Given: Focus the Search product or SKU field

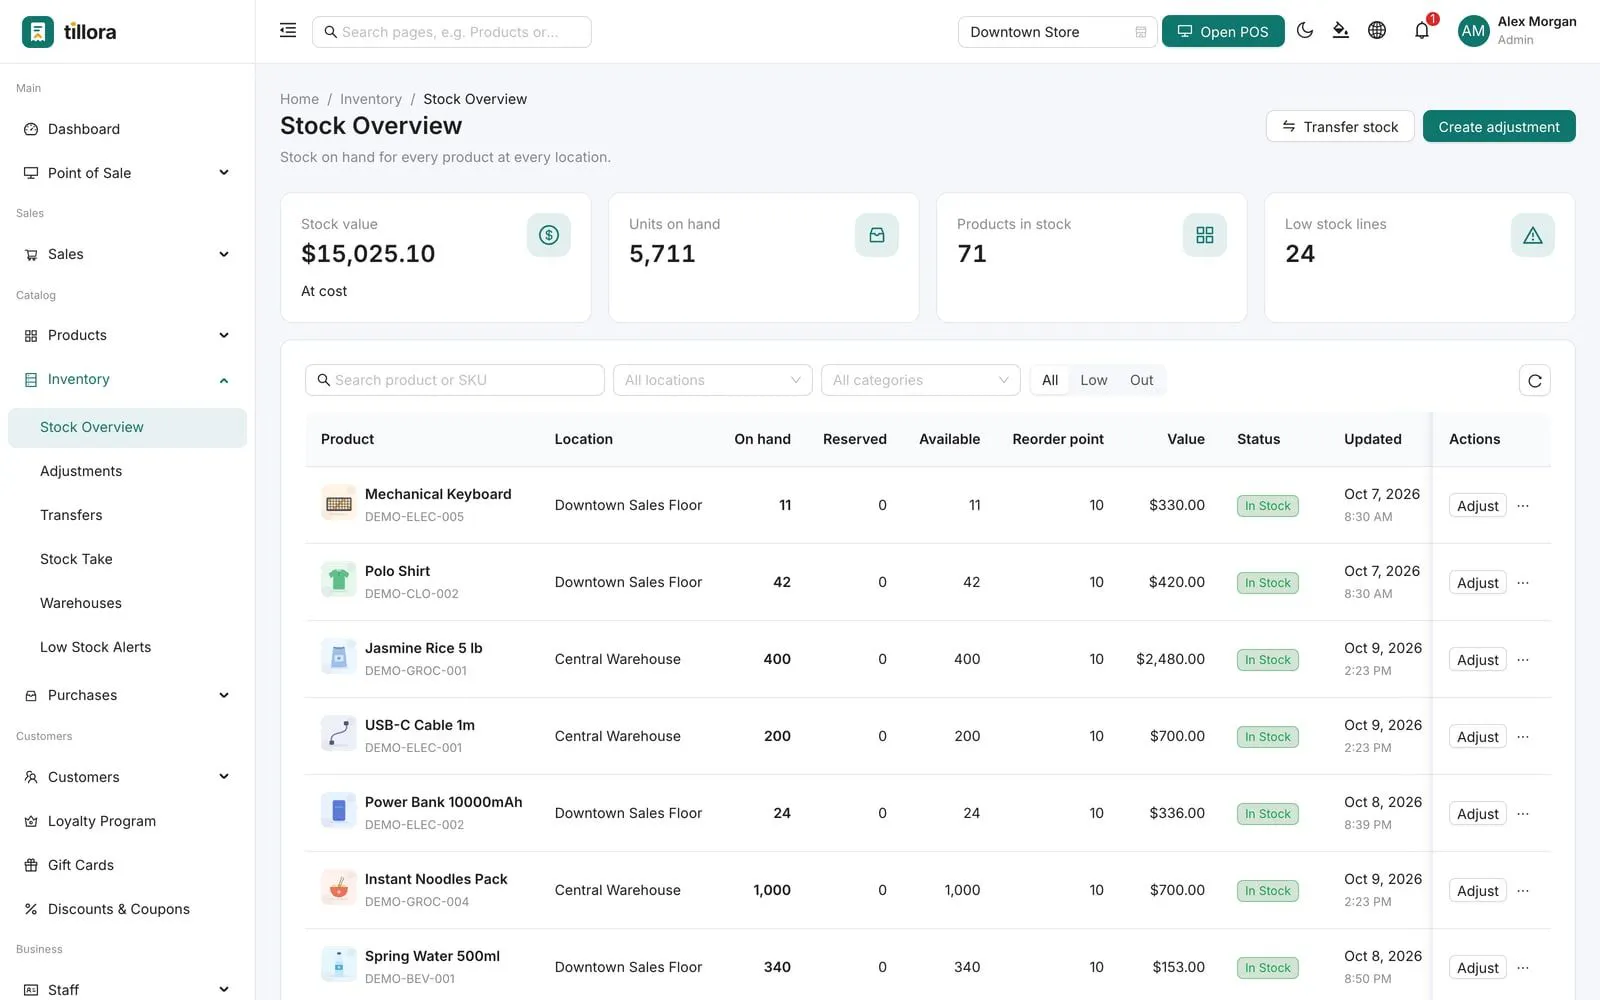Looking at the screenshot, I should 455,380.
